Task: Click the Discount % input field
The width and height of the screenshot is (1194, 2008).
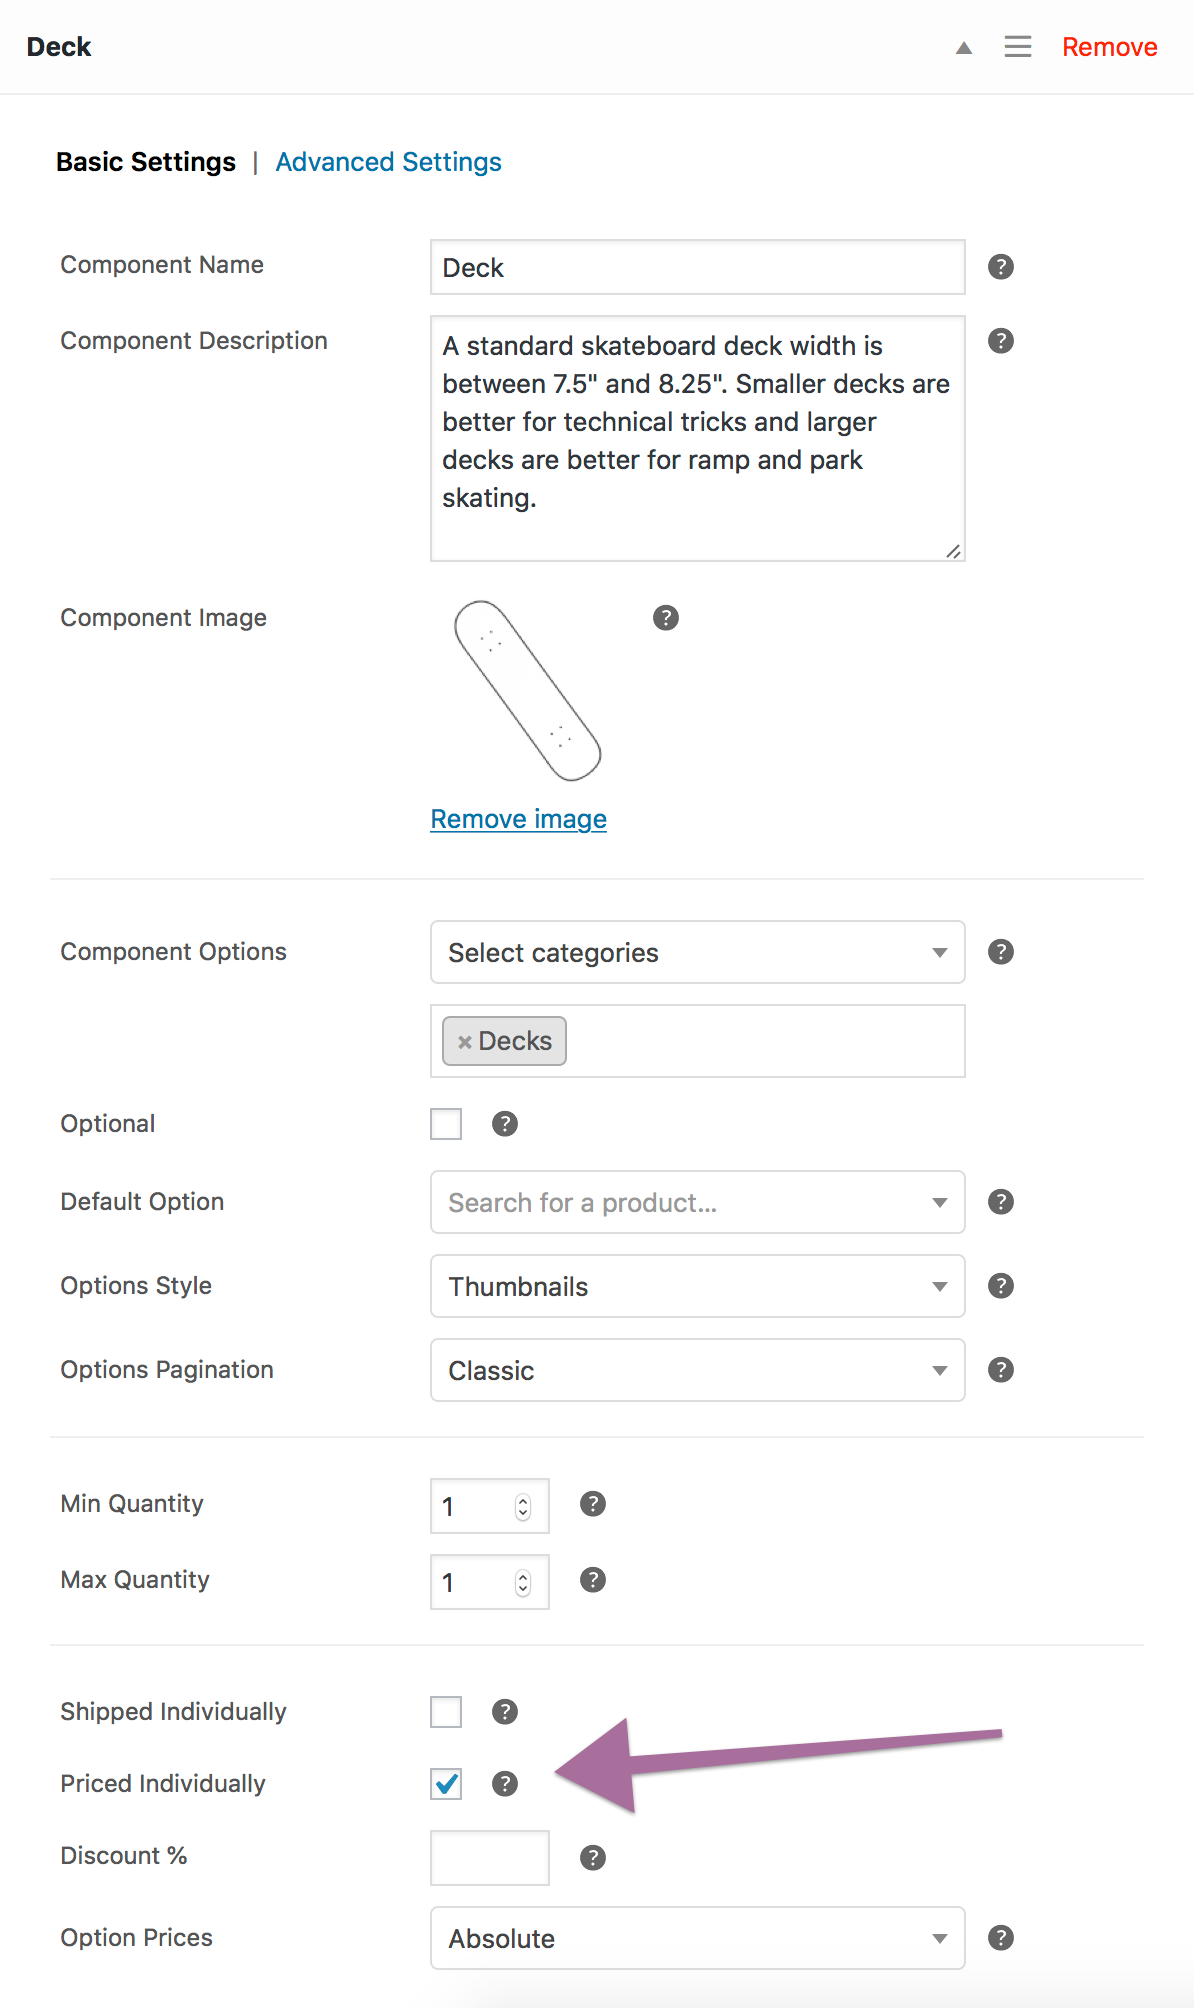Action: [489, 1858]
